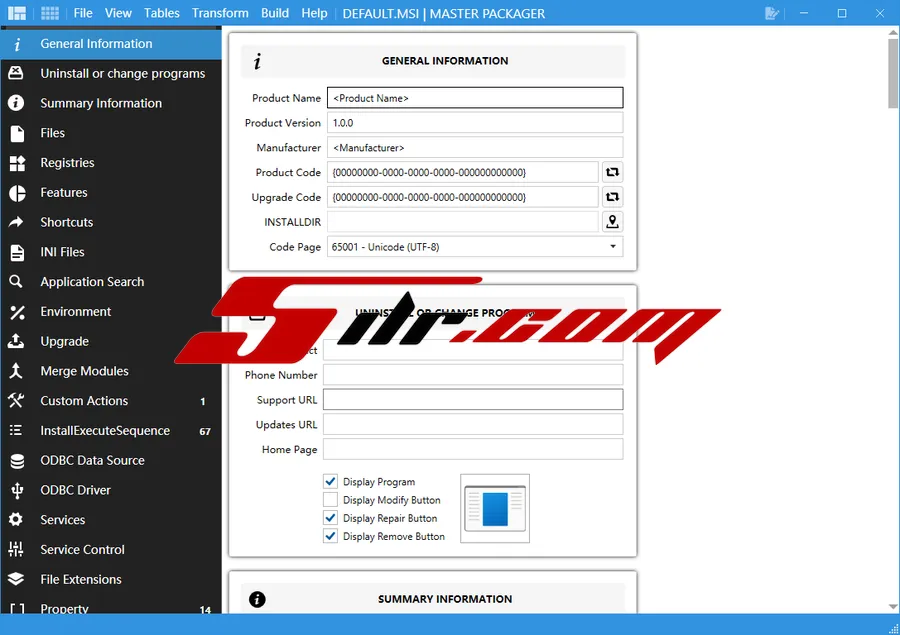Click the Service Control sliders icon
The image size is (900, 635).
[16, 549]
